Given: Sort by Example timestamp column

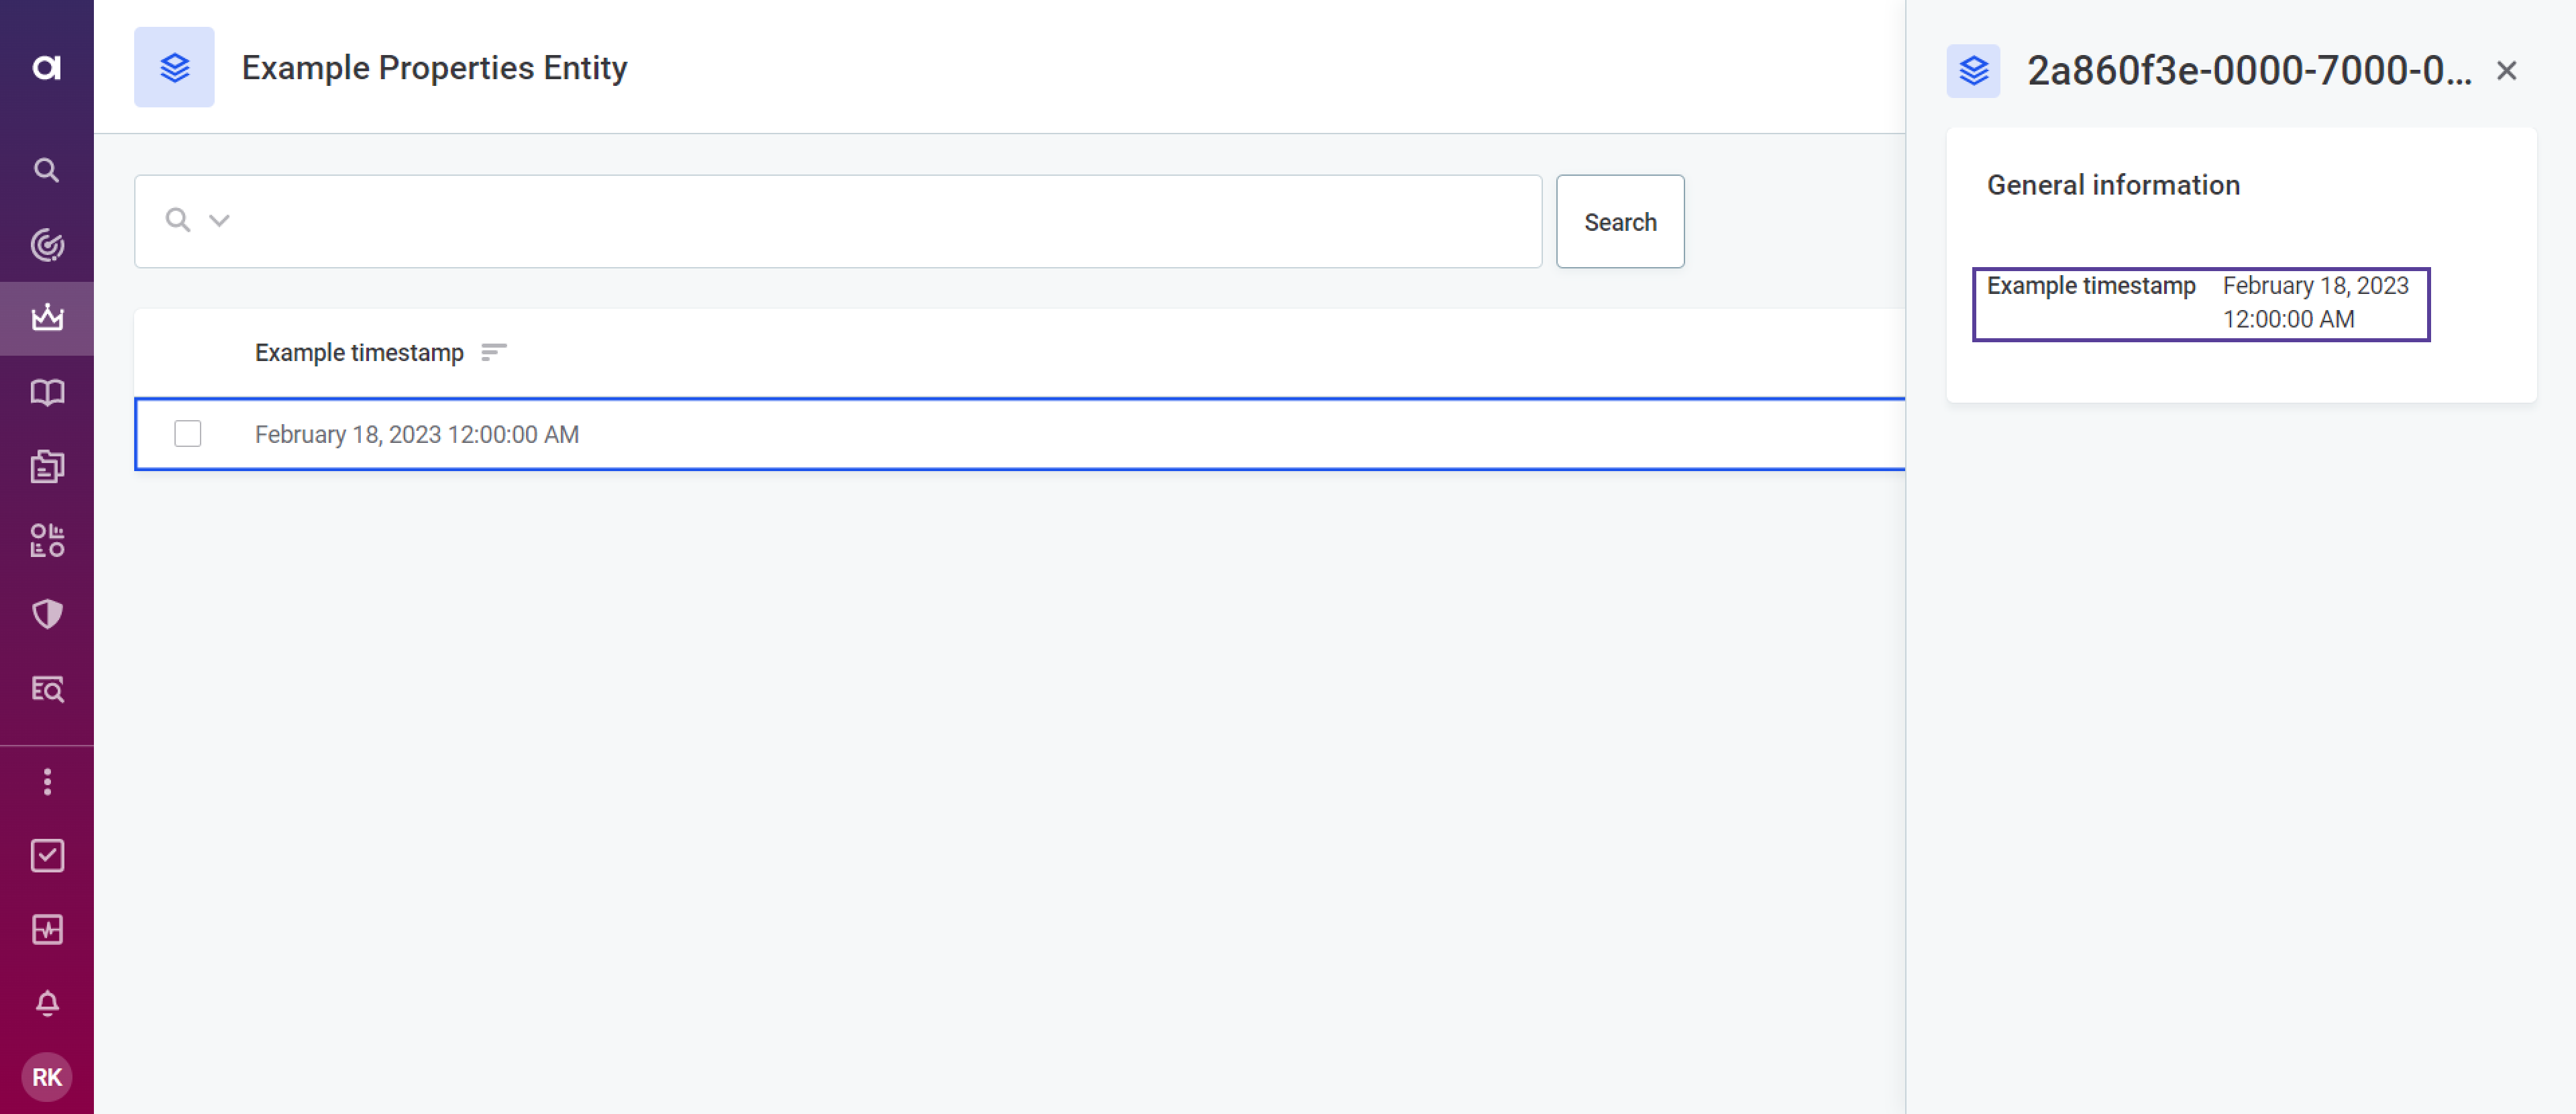Looking at the screenshot, I should tap(494, 352).
